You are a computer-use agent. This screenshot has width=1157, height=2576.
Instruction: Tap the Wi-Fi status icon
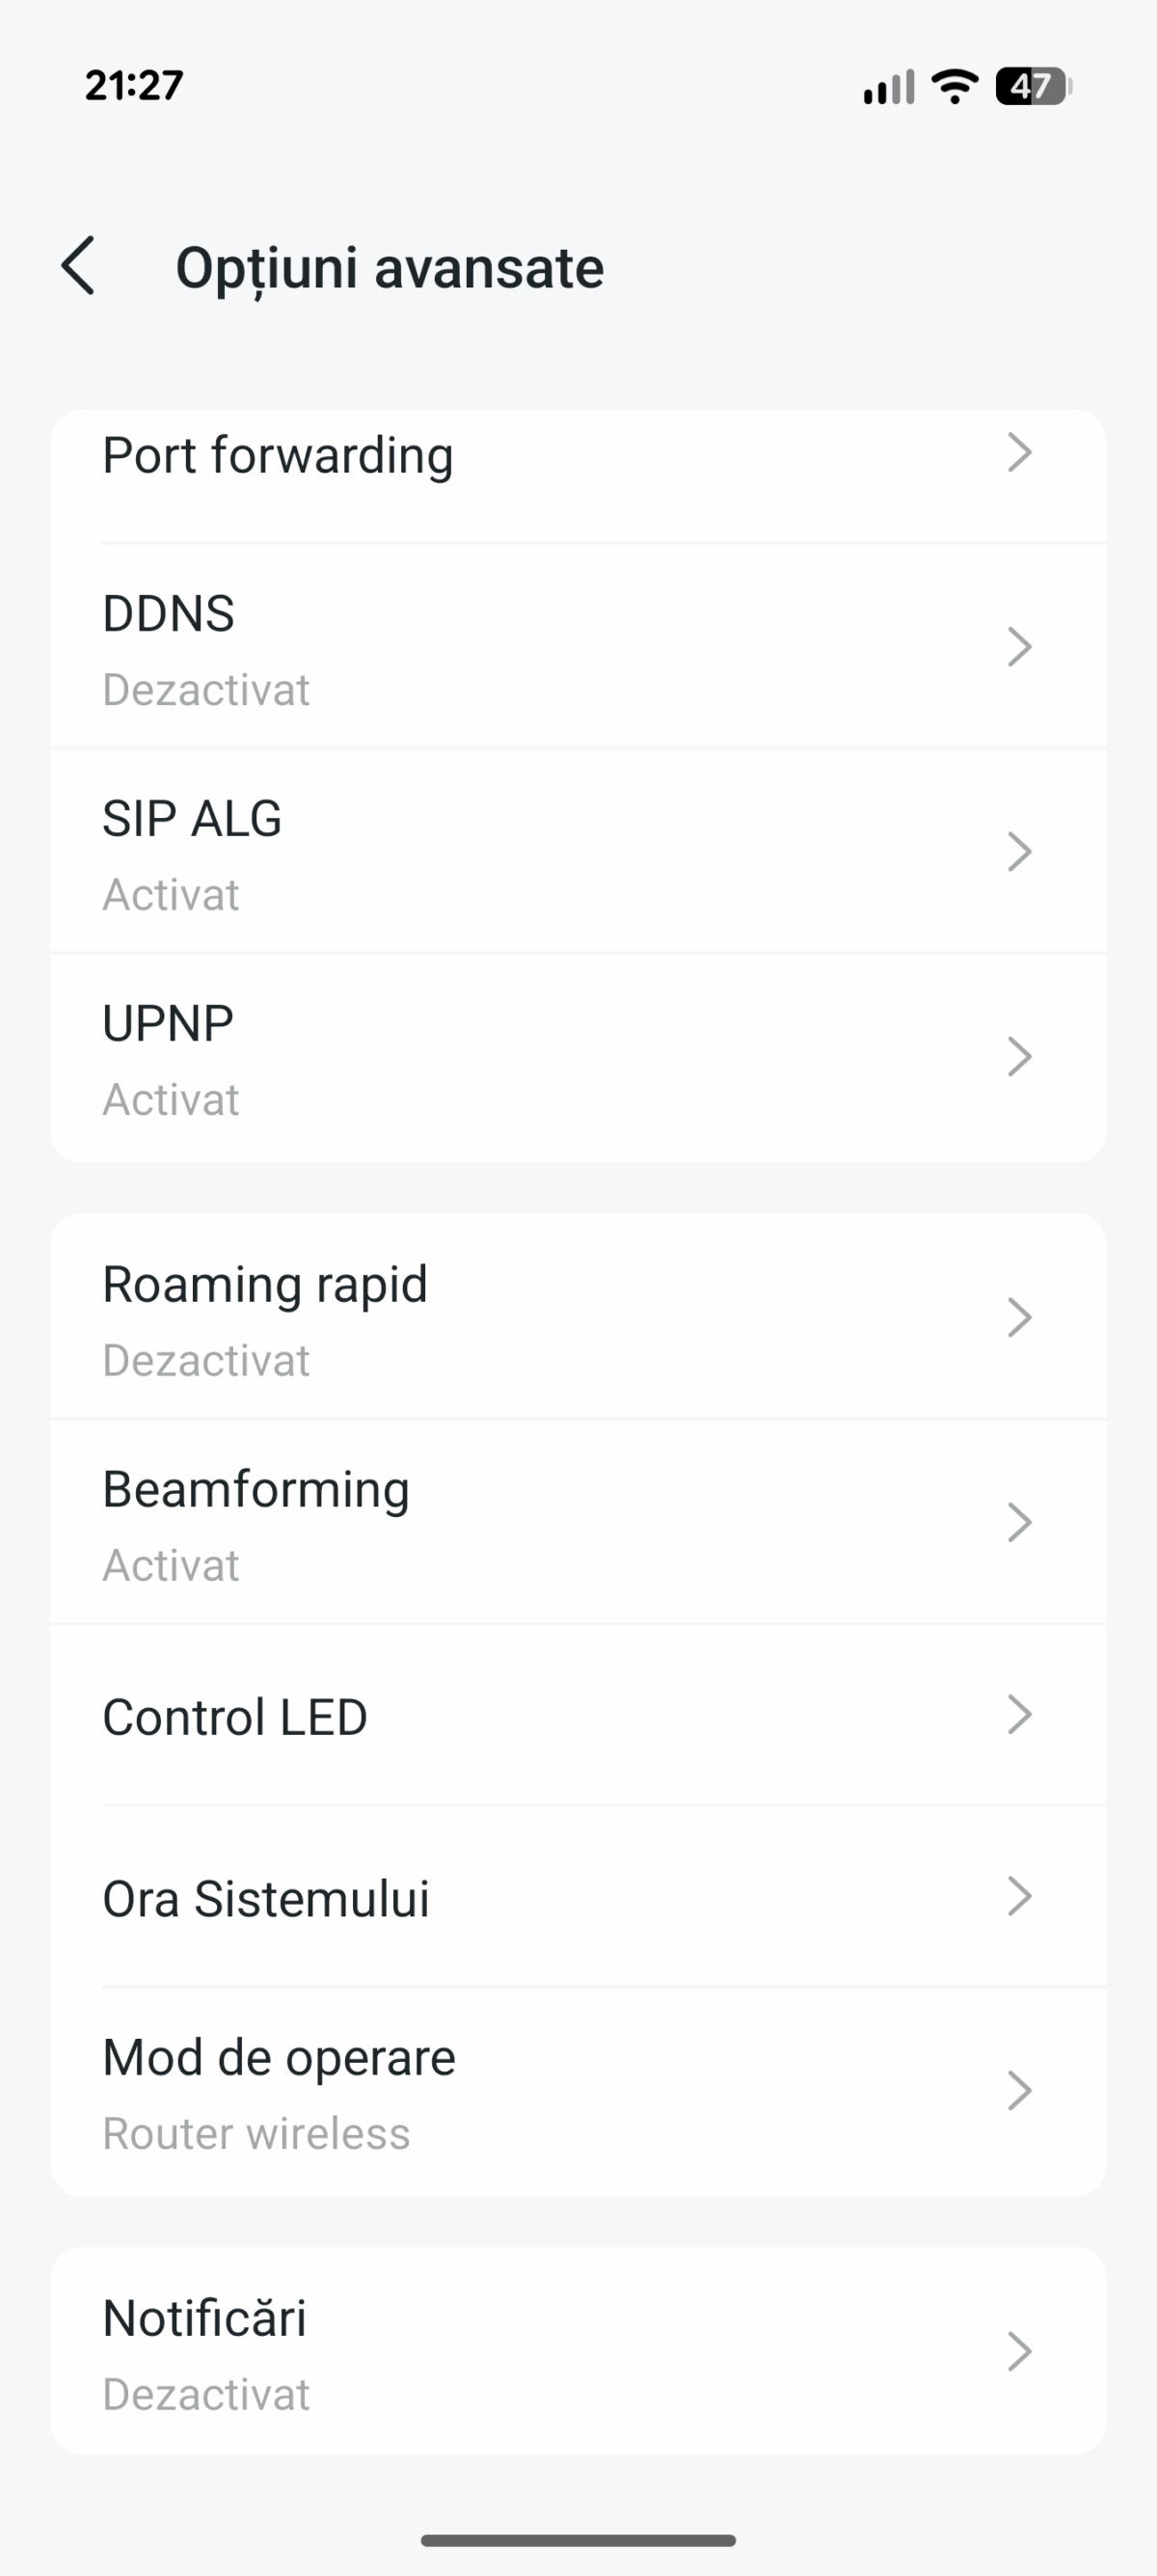954,86
